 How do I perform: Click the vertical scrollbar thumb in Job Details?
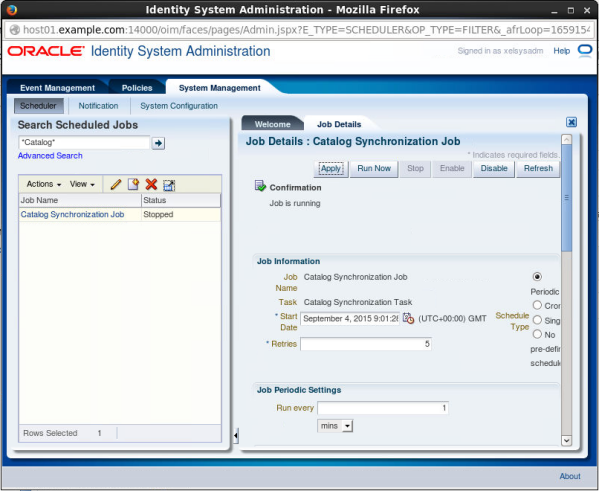coord(567,198)
